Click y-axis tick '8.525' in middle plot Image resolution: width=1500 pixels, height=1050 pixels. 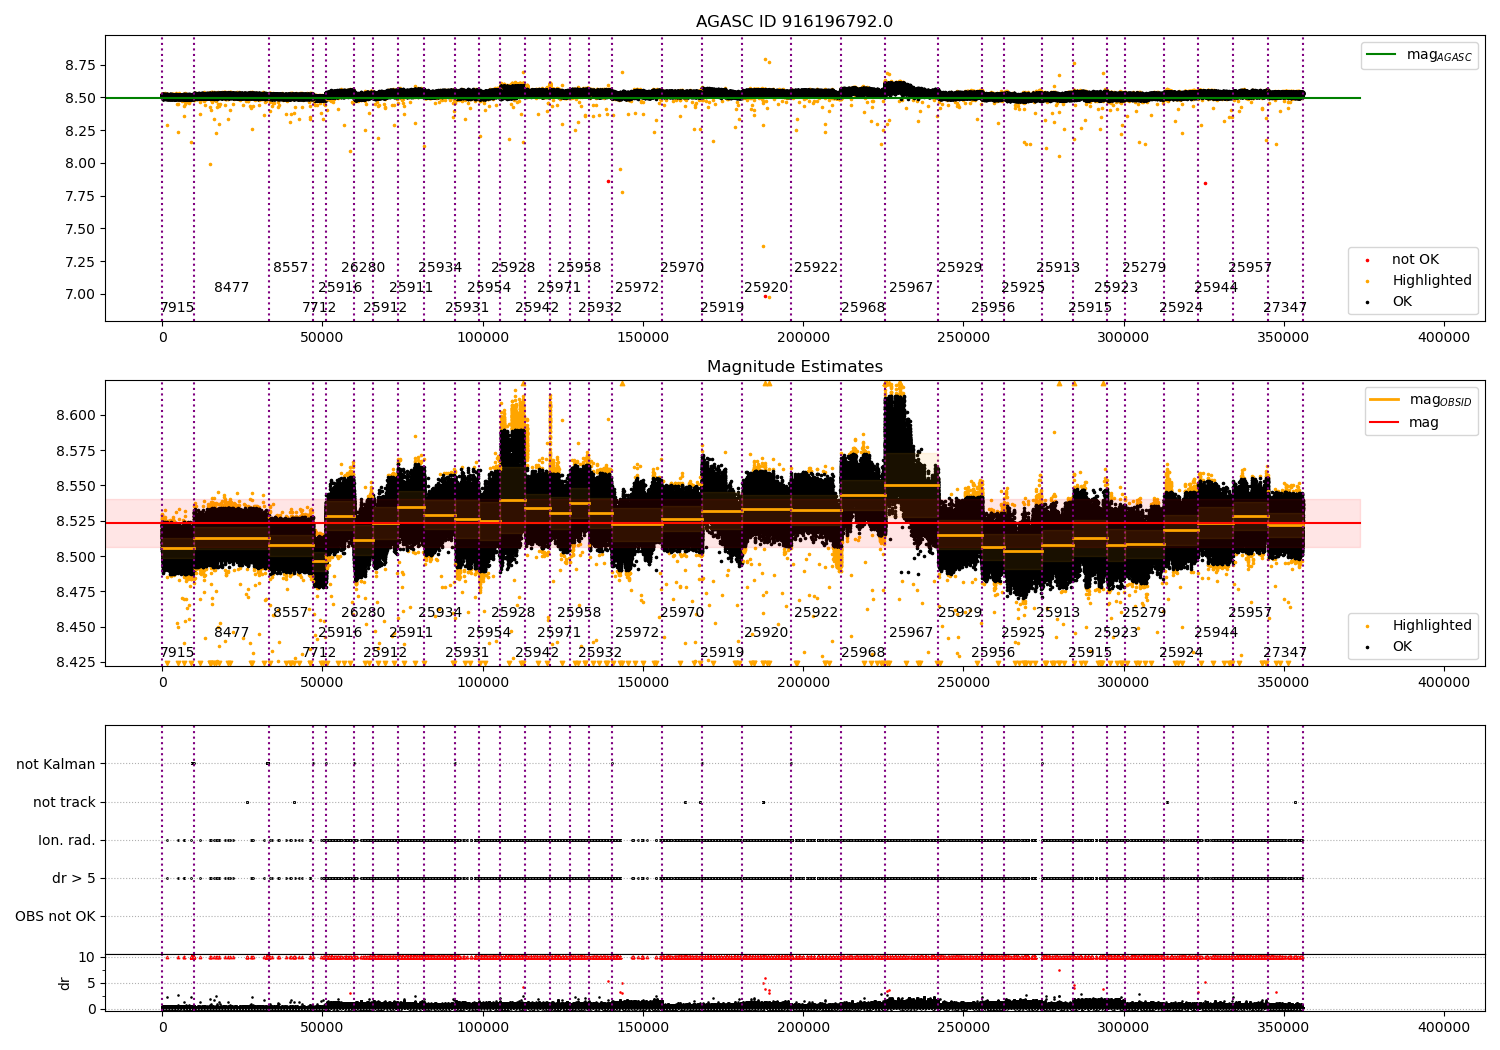pyautogui.click(x=76, y=521)
